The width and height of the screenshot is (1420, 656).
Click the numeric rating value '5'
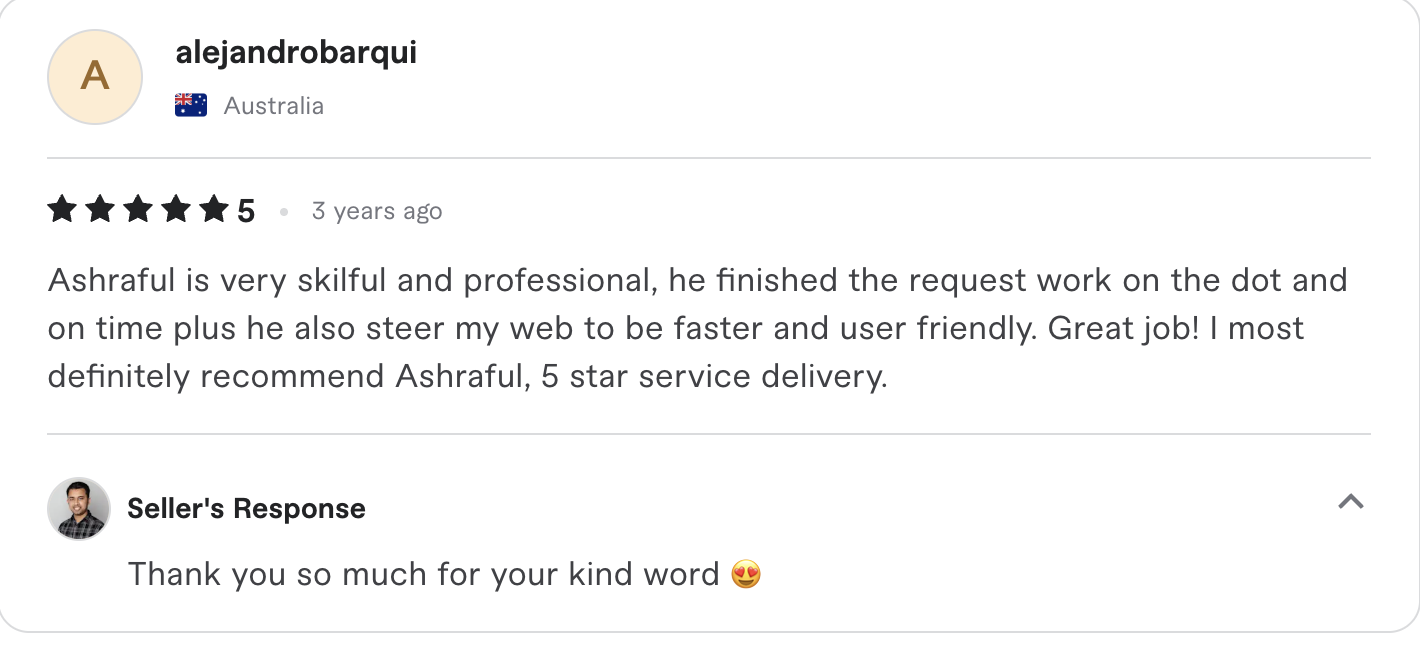tap(245, 210)
